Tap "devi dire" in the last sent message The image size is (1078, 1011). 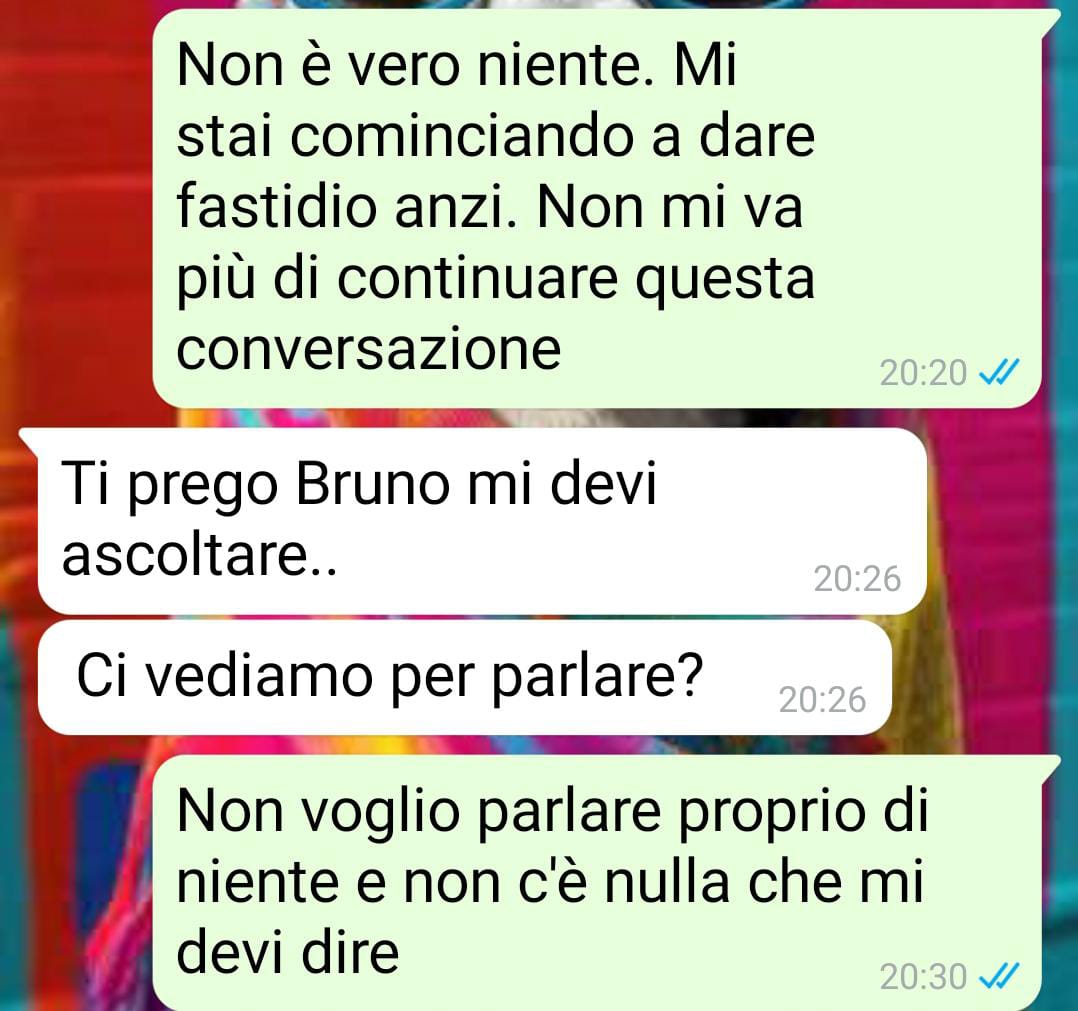[x=287, y=952]
